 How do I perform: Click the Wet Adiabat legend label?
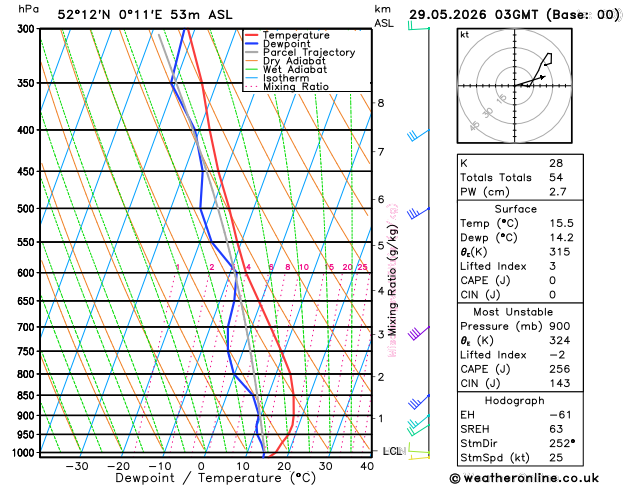point(295,69)
